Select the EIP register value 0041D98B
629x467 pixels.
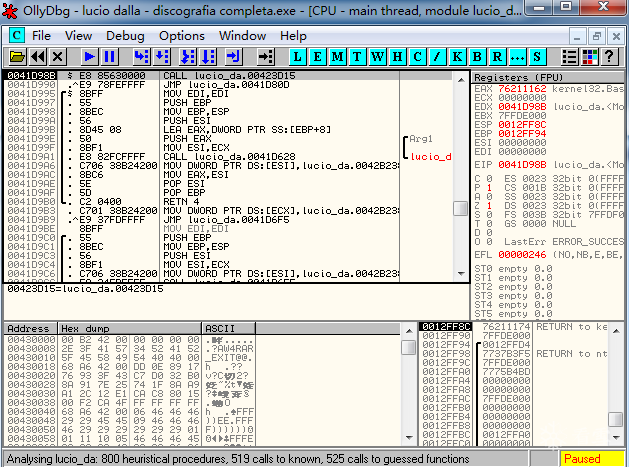coord(522,165)
